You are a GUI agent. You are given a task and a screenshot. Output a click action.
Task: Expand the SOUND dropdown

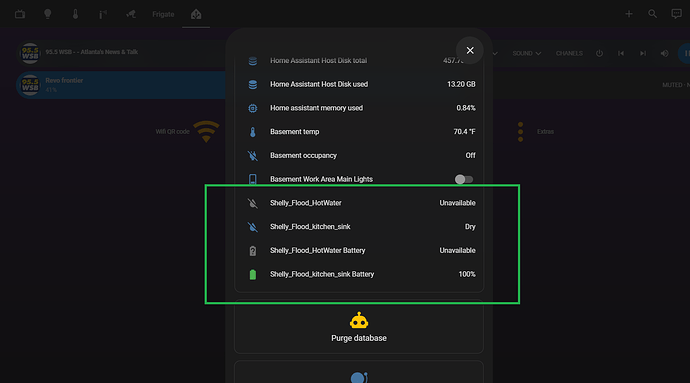pos(527,53)
